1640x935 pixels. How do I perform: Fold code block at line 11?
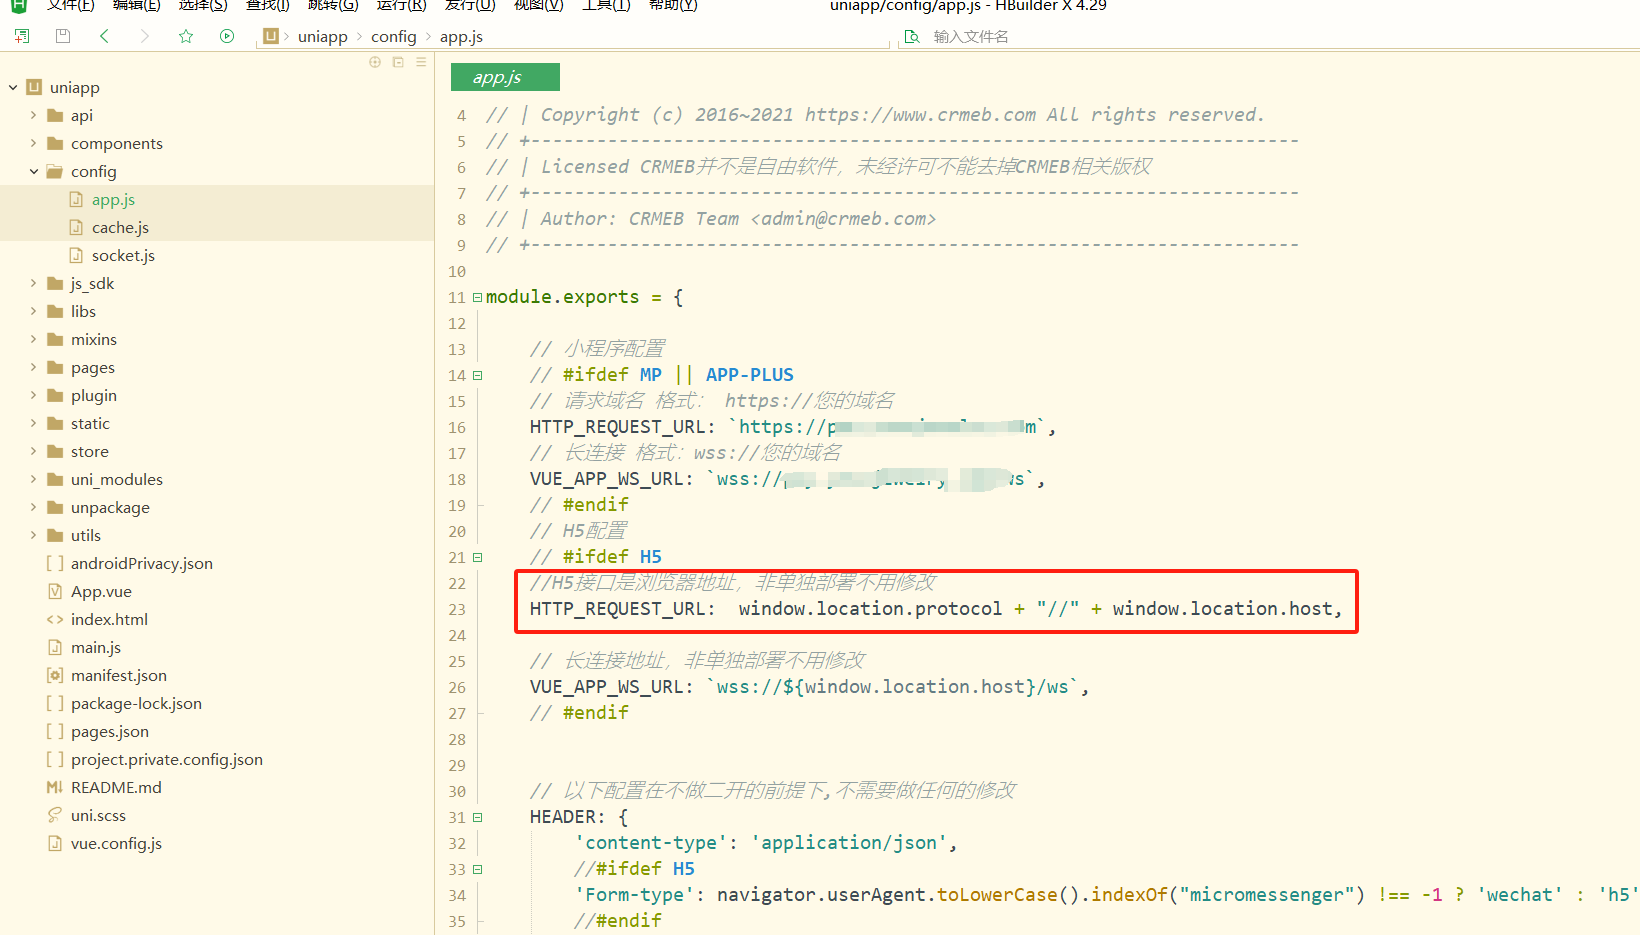pyautogui.click(x=477, y=297)
